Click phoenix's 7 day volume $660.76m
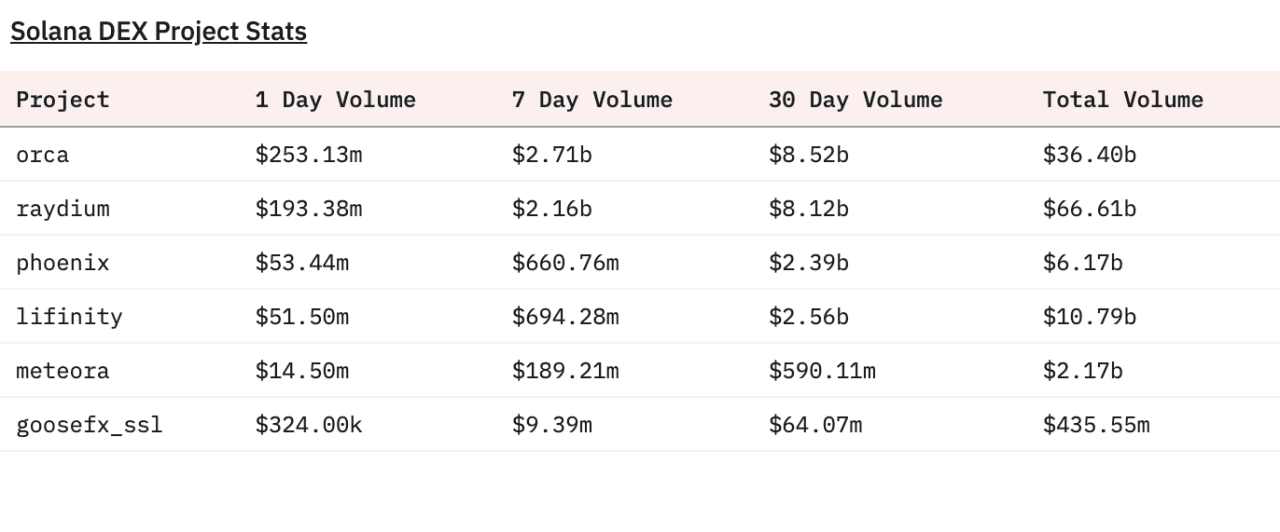1280x532 pixels. [x=565, y=263]
